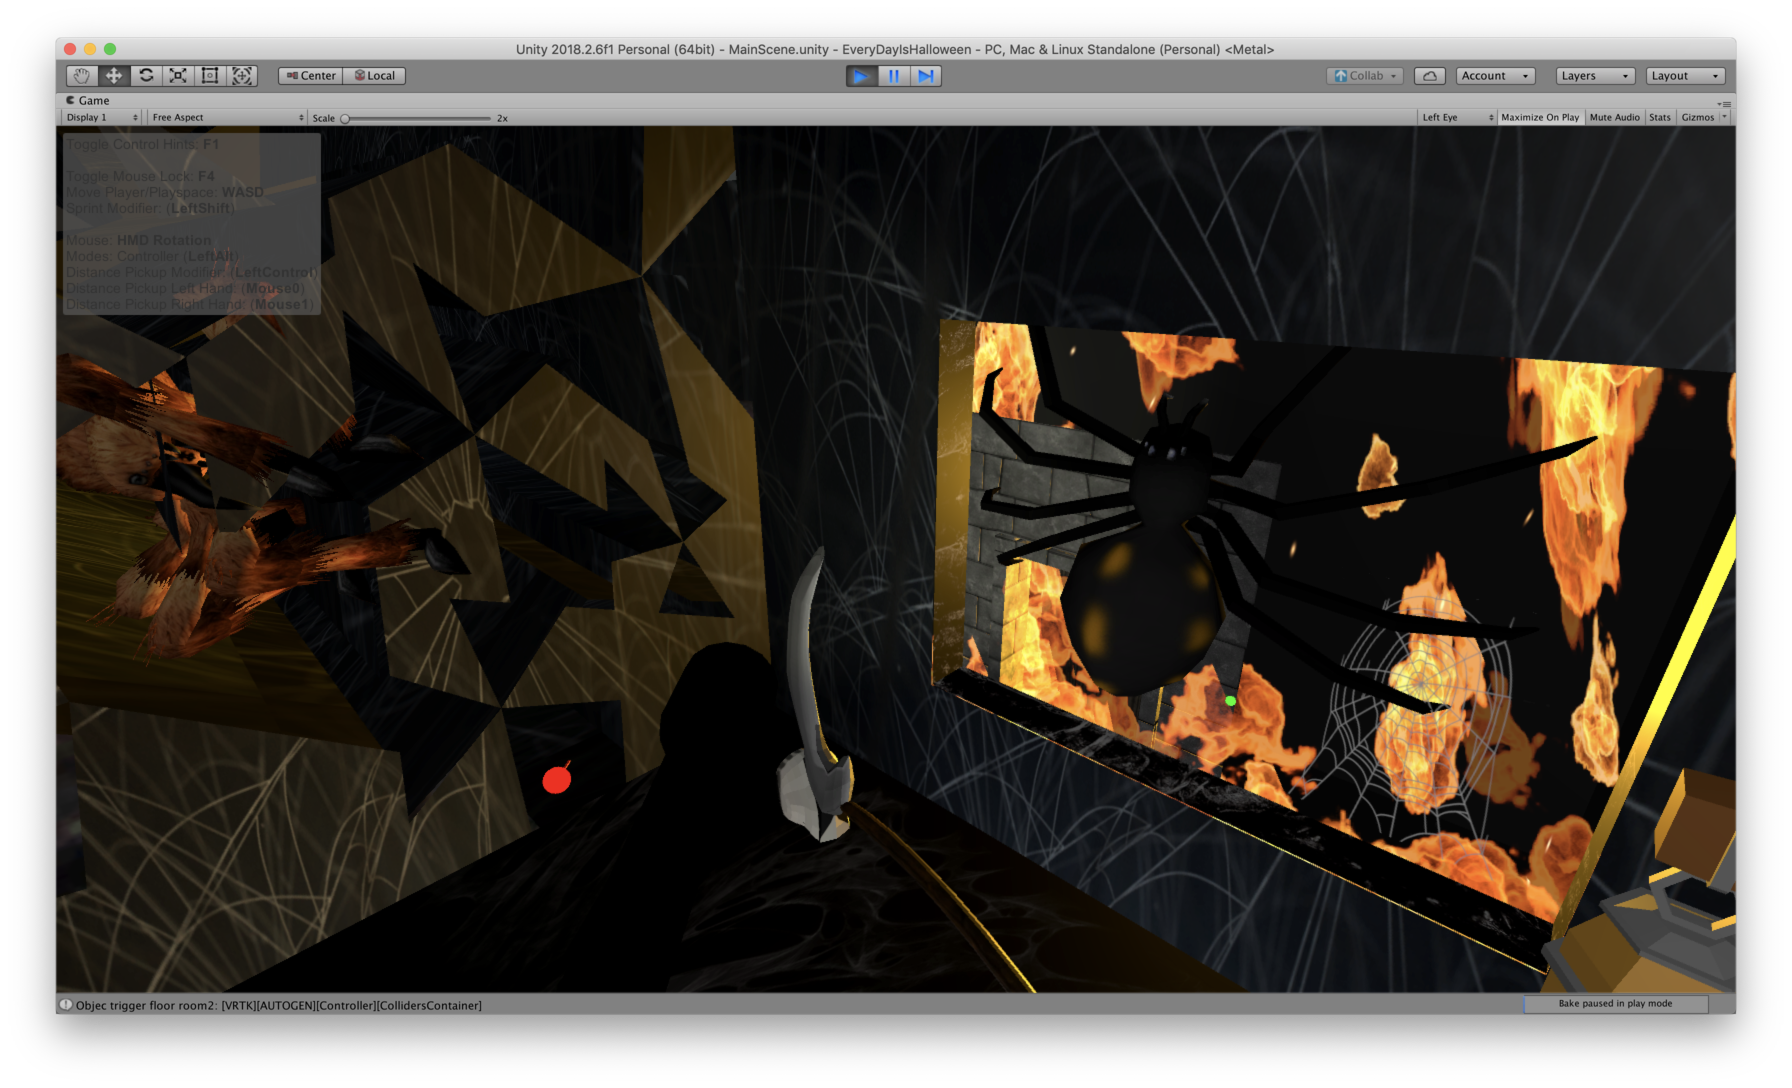Select the Hand tool
The width and height of the screenshot is (1792, 1088).
coord(82,76)
